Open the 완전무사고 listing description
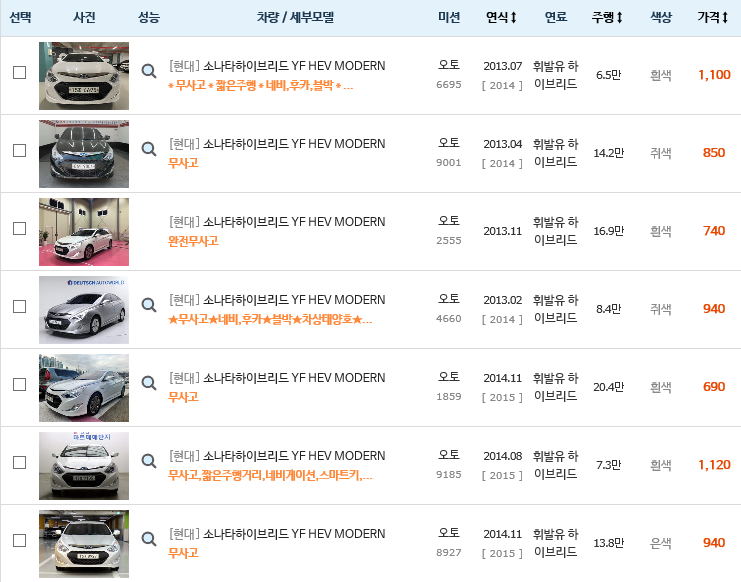Viewport: 741px width, 582px height. (x=193, y=241)
